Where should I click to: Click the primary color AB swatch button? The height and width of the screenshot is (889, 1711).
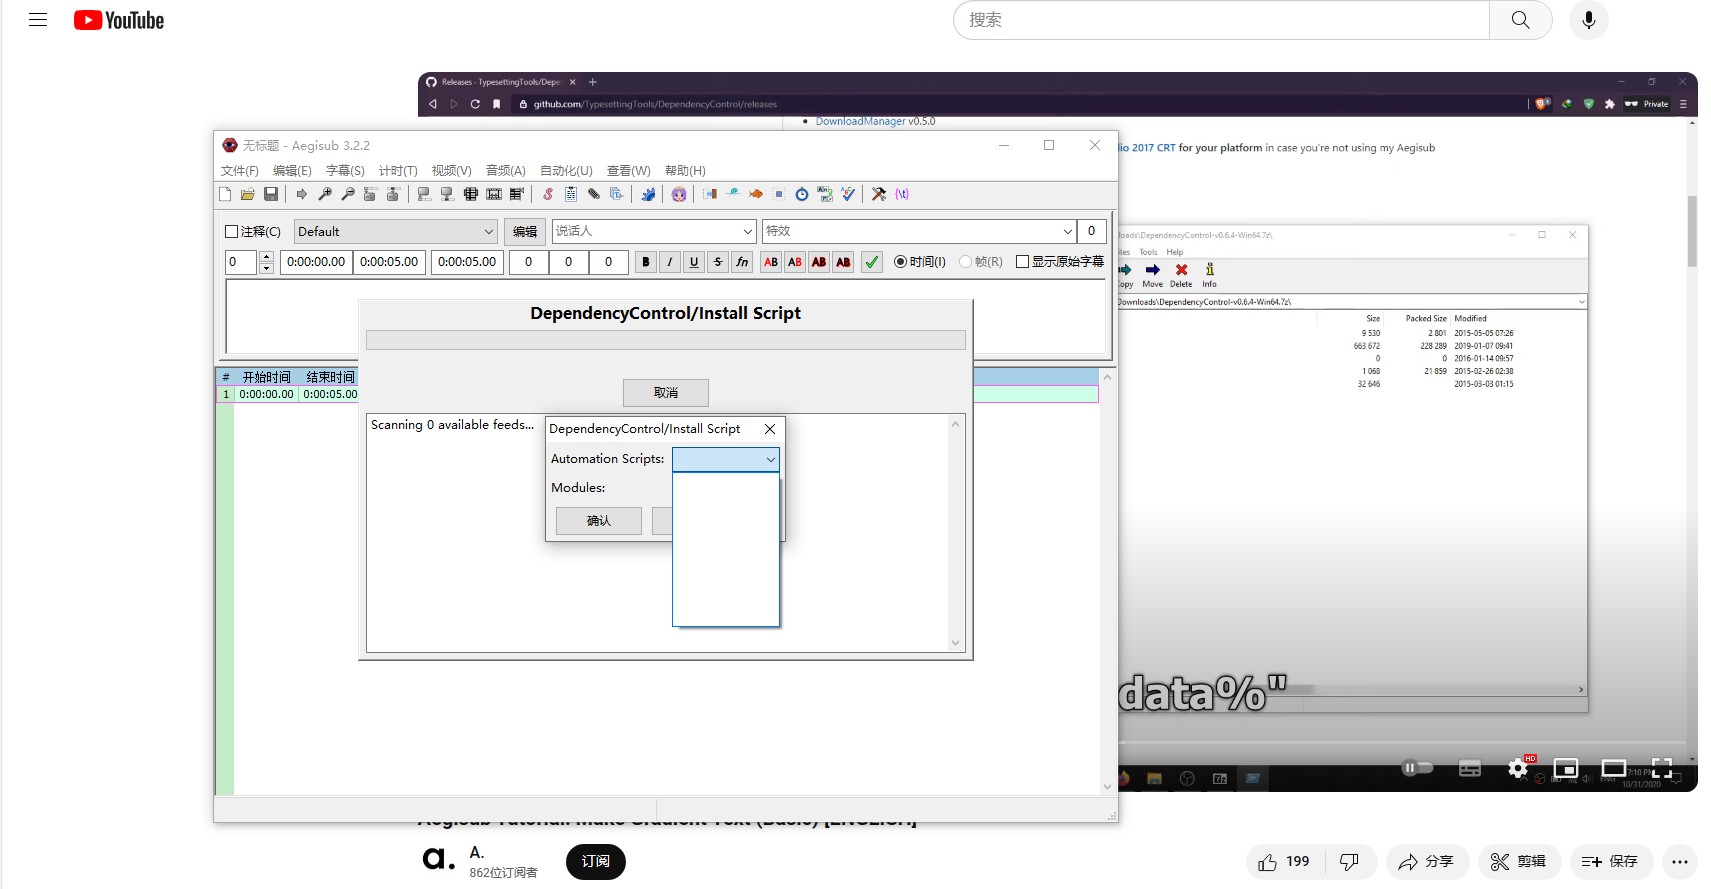tap(771, 262)
